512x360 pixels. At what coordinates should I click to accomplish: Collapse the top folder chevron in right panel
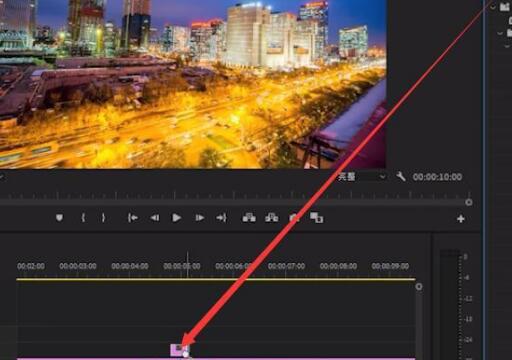click(x=493, y=7)
